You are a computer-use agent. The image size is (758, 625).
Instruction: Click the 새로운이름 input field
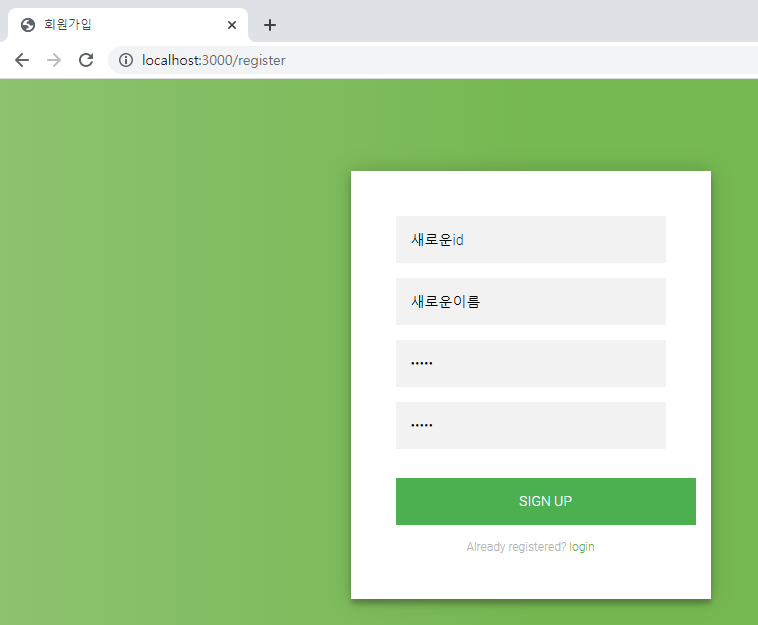coord(531,301)
